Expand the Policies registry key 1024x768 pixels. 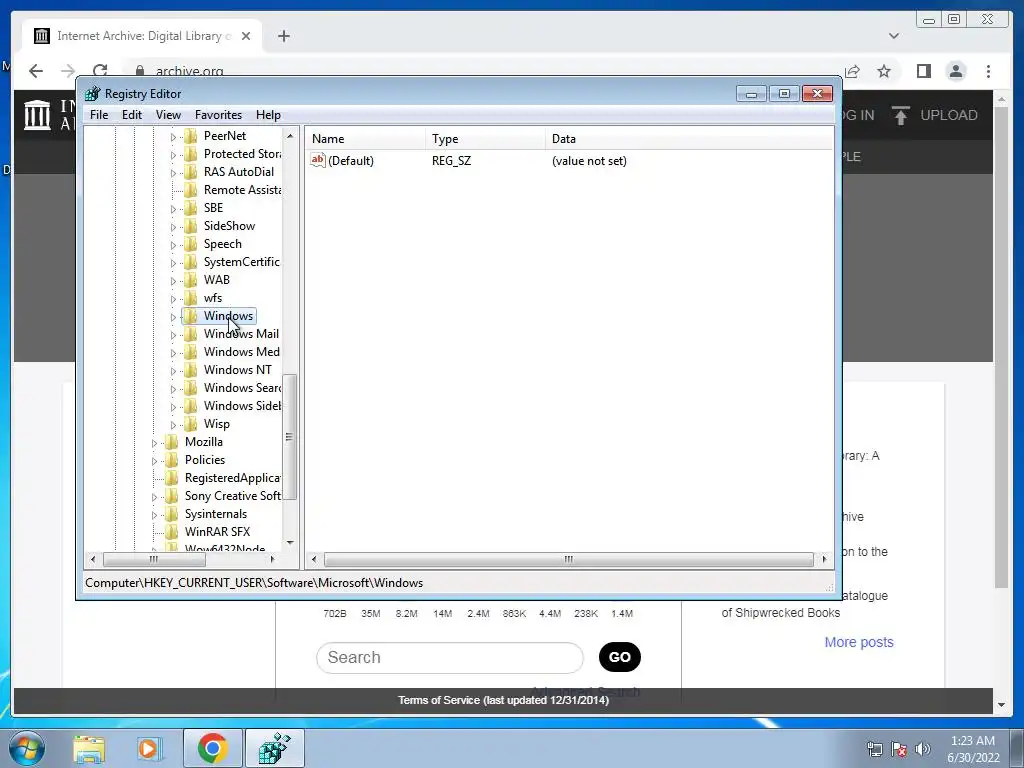click(x=154, y=460)
